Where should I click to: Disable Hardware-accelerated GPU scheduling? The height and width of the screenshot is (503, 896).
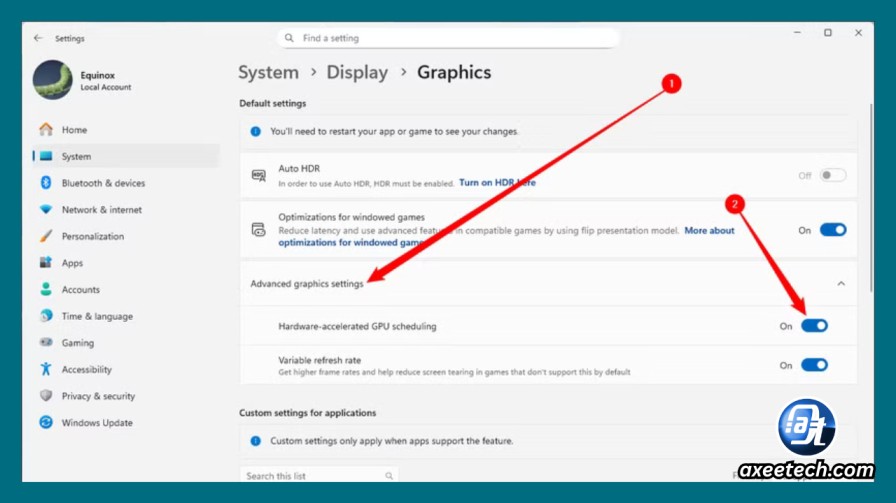(814, 326)
